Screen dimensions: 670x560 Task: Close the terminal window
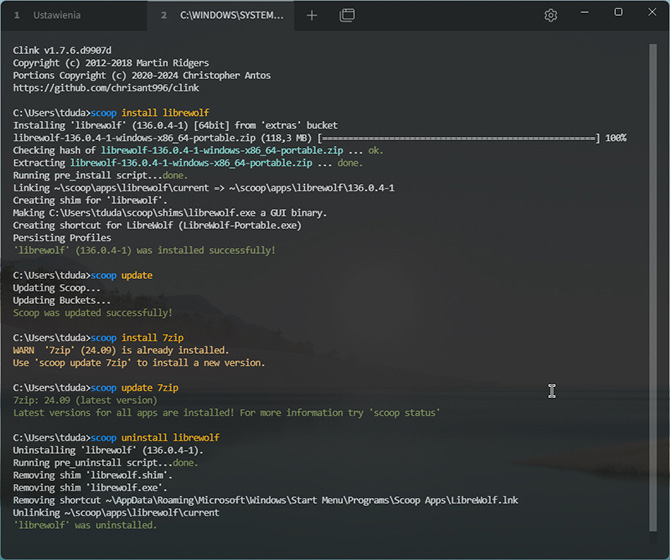tap(652, 12)
